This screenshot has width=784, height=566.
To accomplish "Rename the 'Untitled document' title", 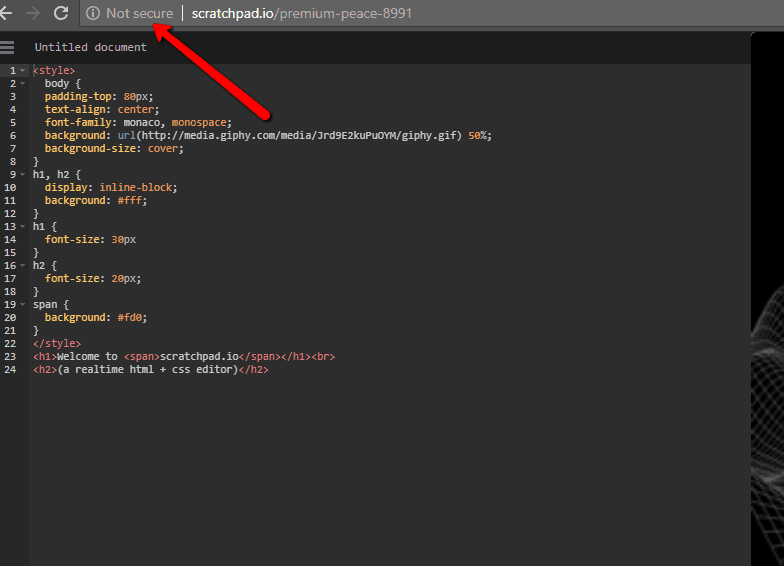I will click(x=90, y=47).
